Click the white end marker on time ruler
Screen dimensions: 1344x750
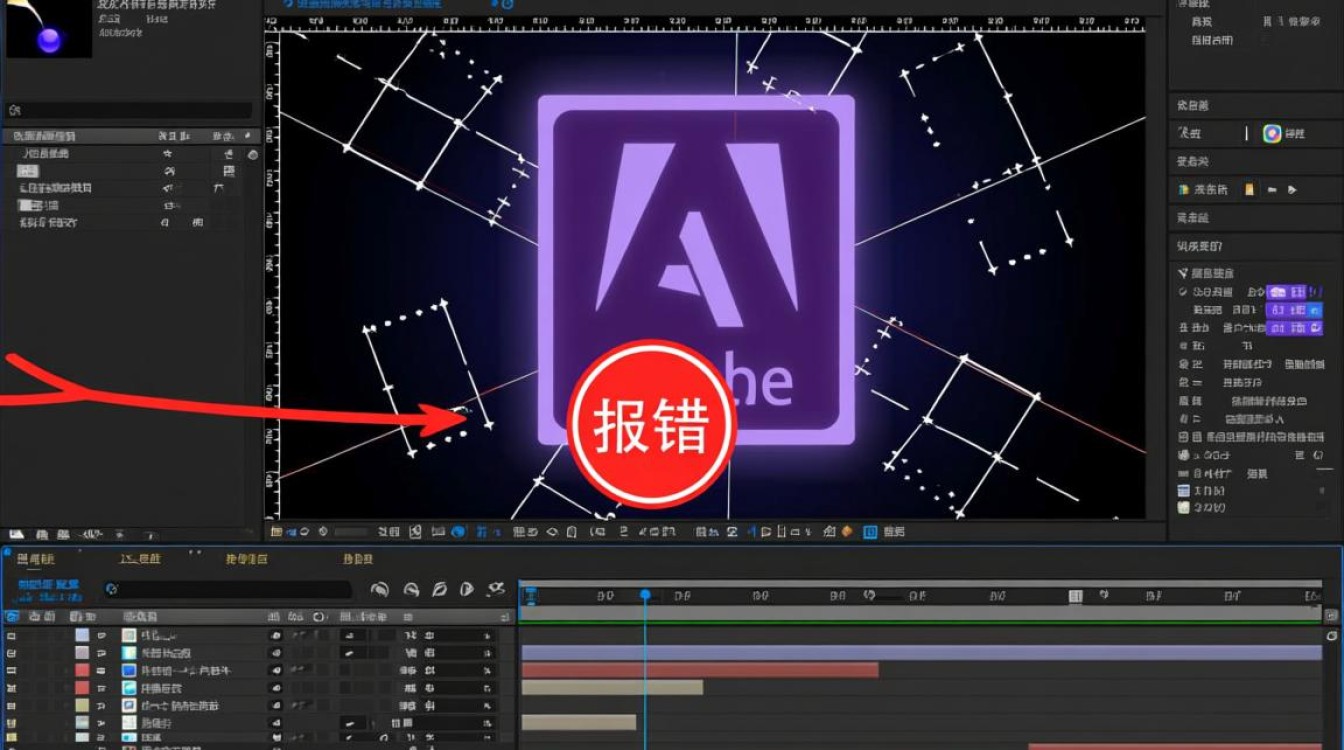tap(1075, 596)
